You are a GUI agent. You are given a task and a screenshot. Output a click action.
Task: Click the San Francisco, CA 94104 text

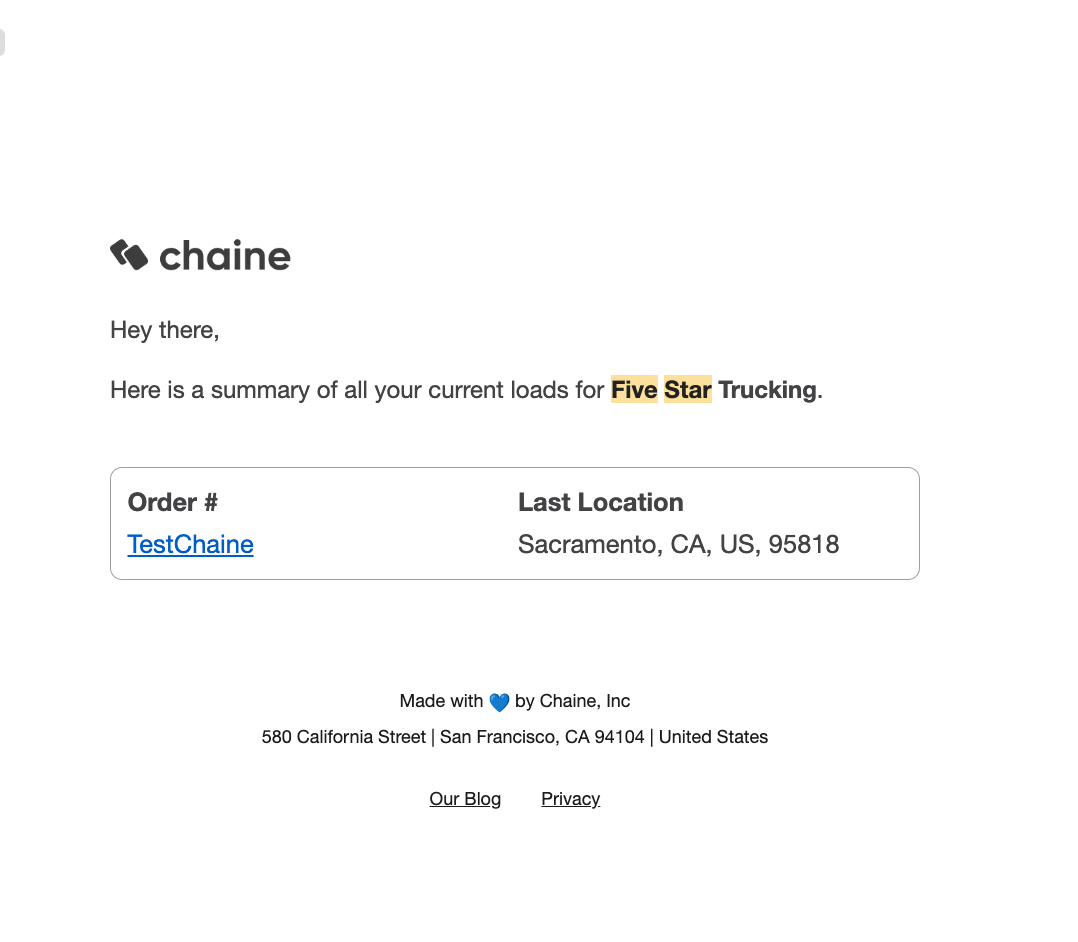tap(542, 737)
